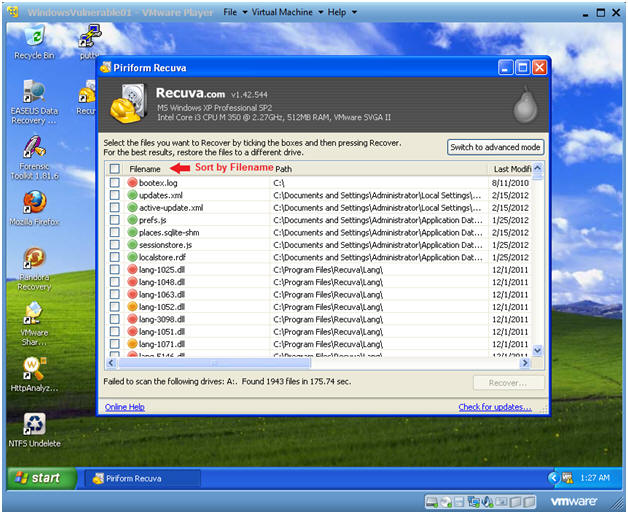Click orange status dot beside lang-1071.dll
Screen dimensions: 628x514
click(132, 344)
